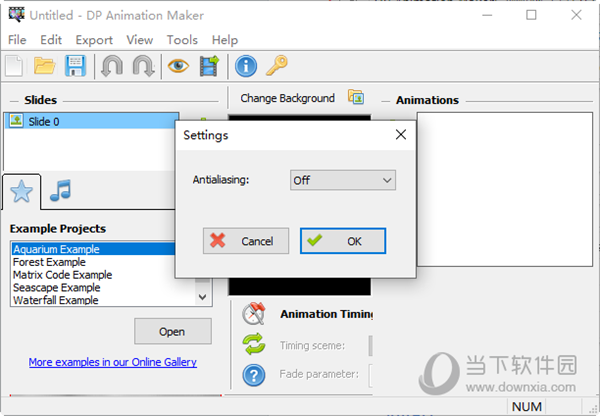Image resolution: width=600 pixels, height=416 pixels.
Task: Open a project with the folder icon
Action: coord(44,66)
